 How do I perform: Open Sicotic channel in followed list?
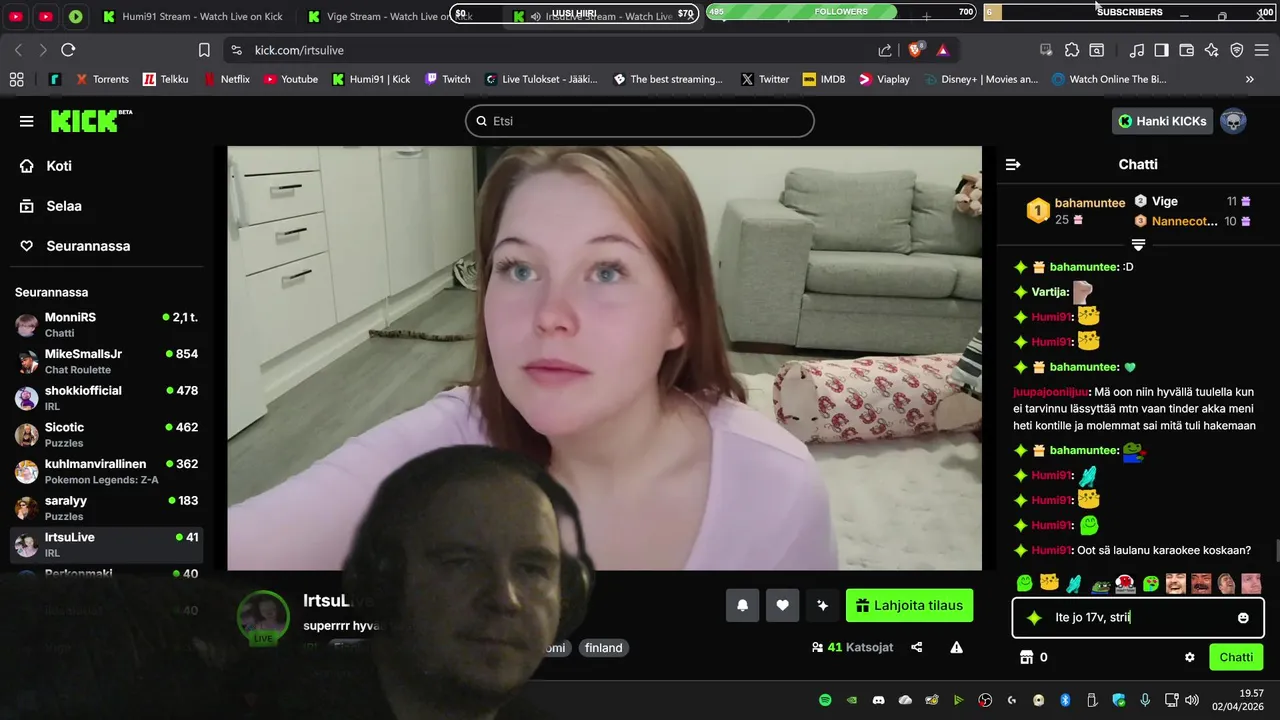click(x=106, y=434)
